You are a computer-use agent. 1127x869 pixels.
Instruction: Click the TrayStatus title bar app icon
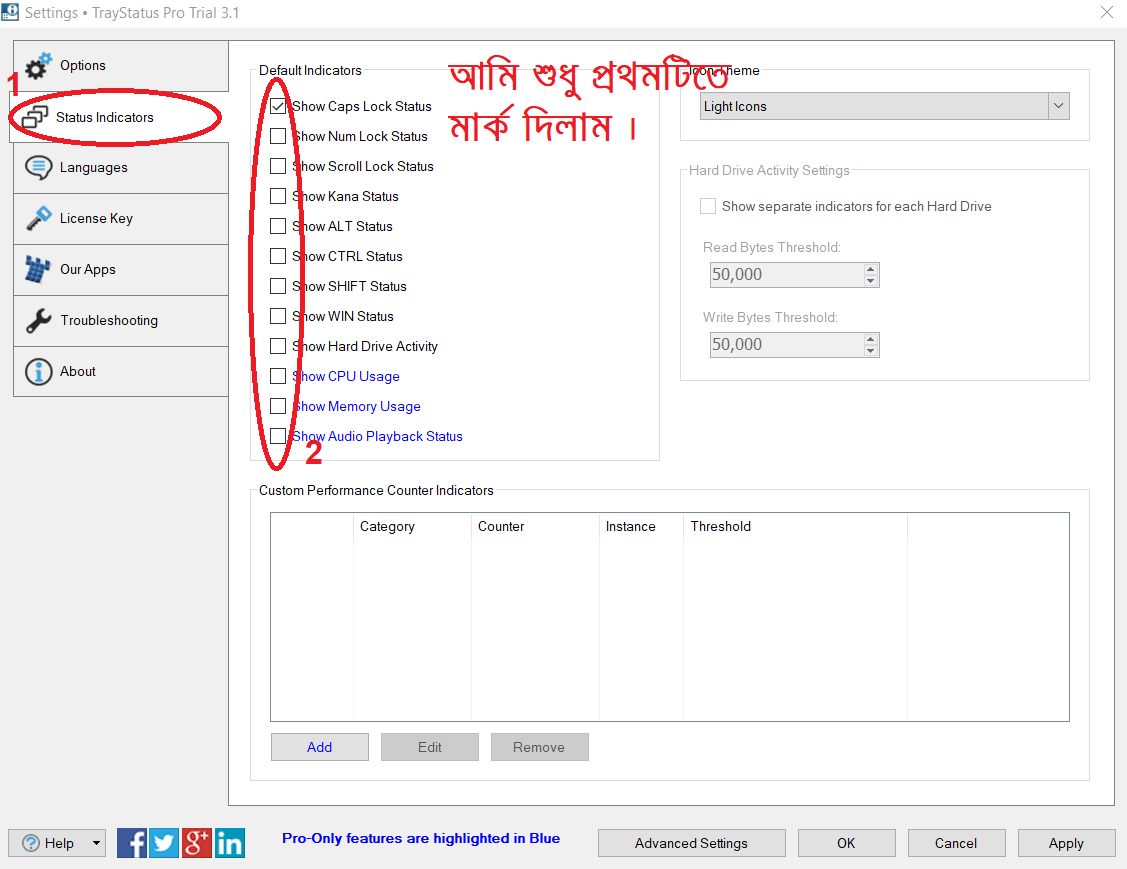(x=10, y=12)
